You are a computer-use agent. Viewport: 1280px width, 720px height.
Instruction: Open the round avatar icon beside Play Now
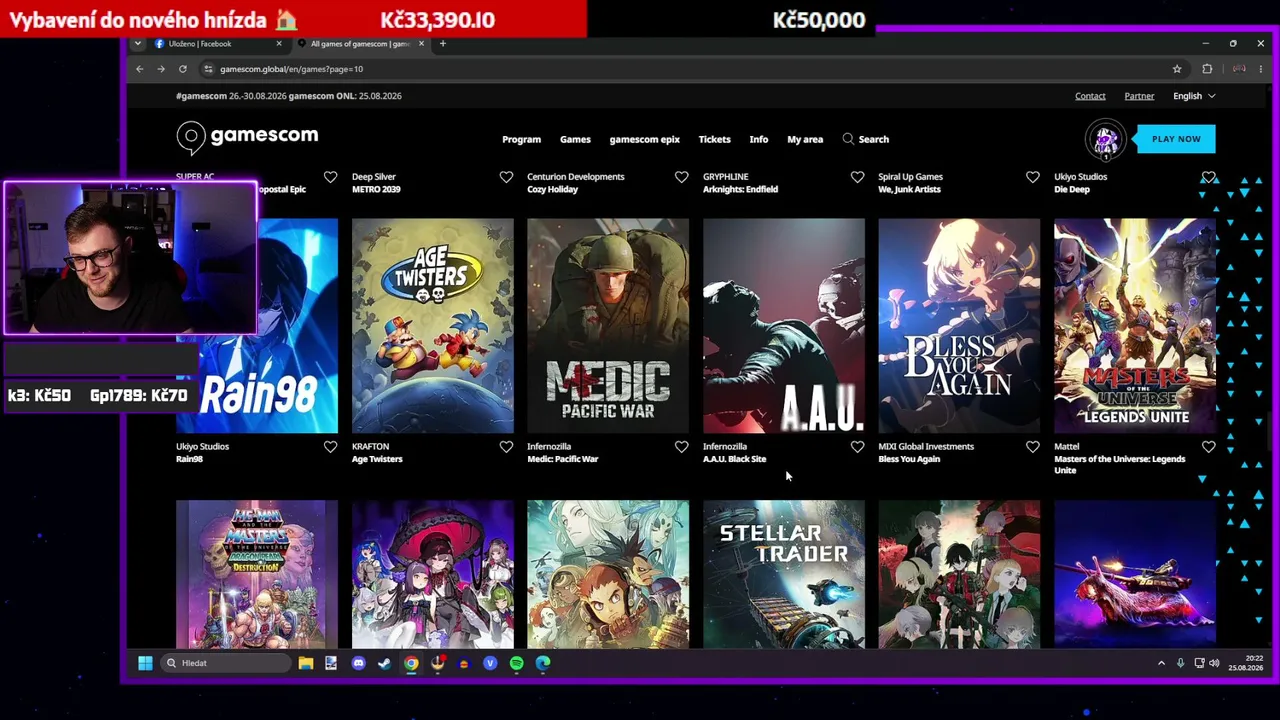1106,140
